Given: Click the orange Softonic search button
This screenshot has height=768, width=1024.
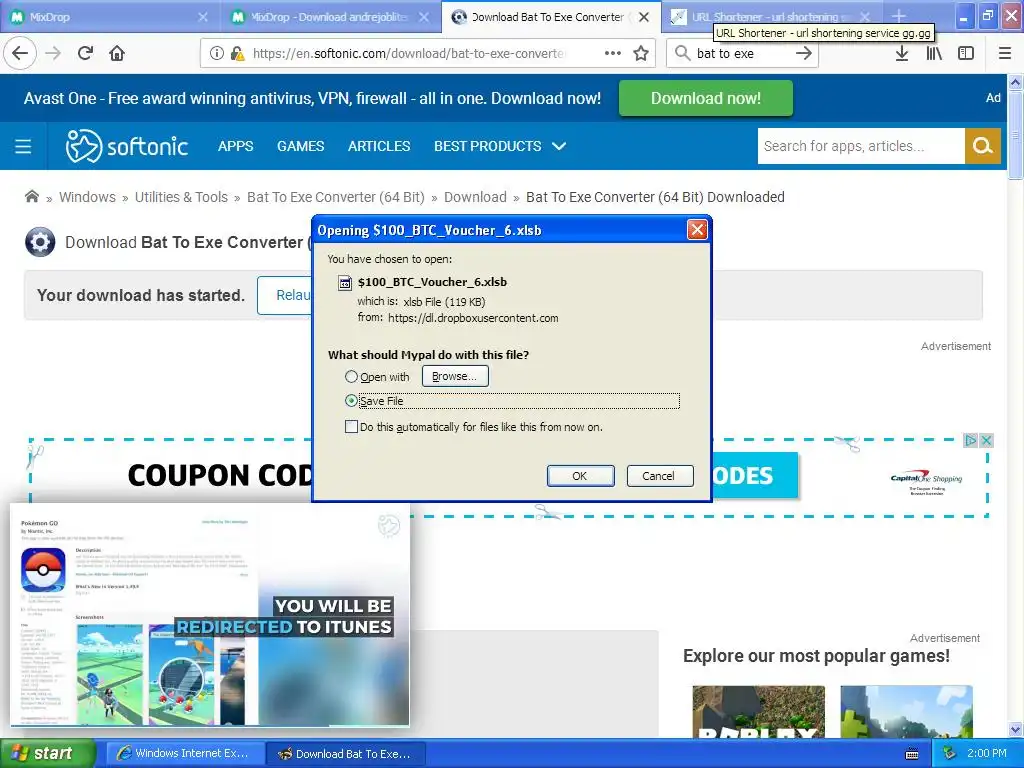Looking at the screenshot, I should tap(983, 146).
